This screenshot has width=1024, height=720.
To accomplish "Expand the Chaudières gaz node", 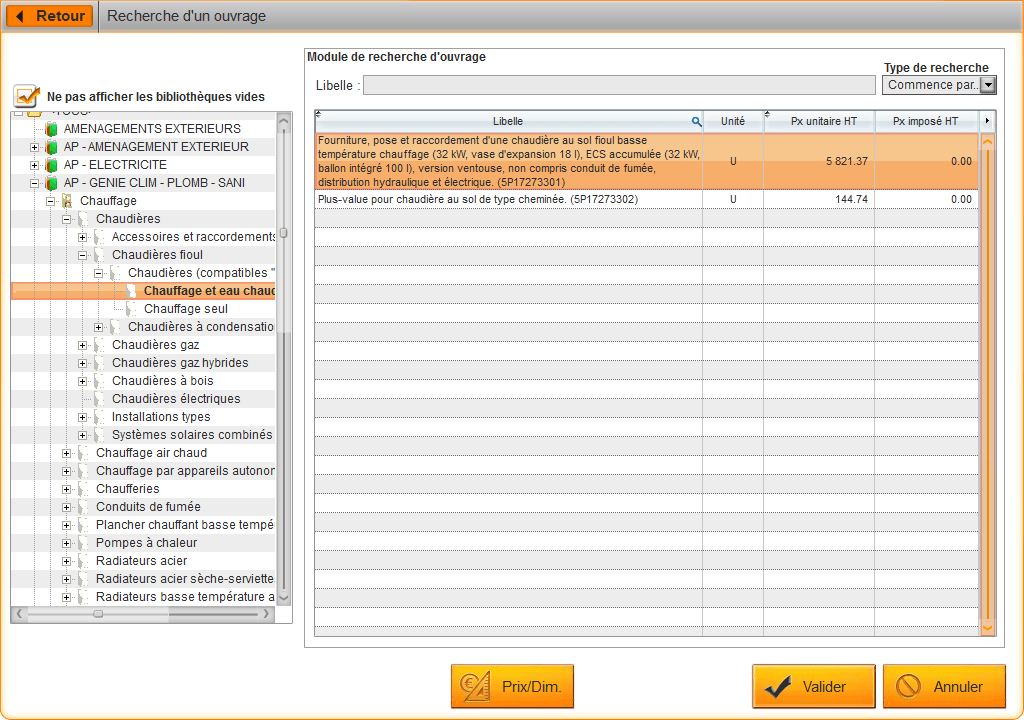I will click(x=82, y=345).
